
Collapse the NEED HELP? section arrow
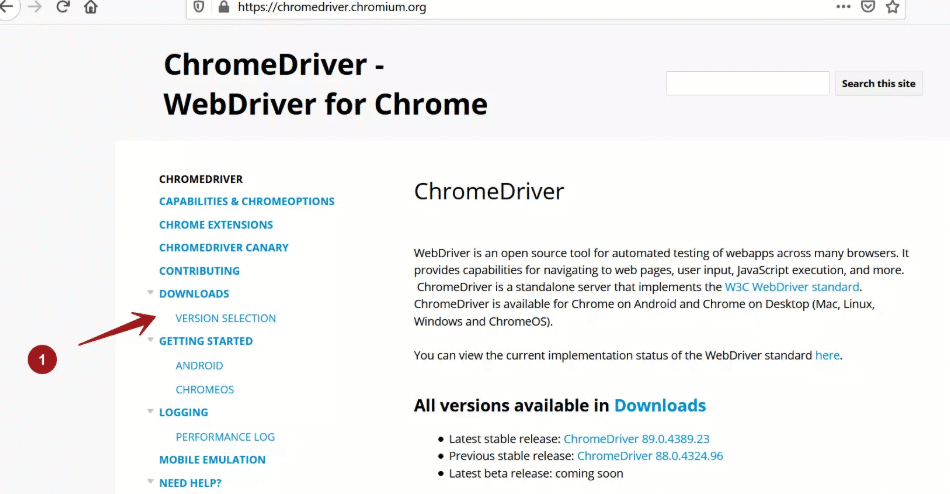pos(150,482)
